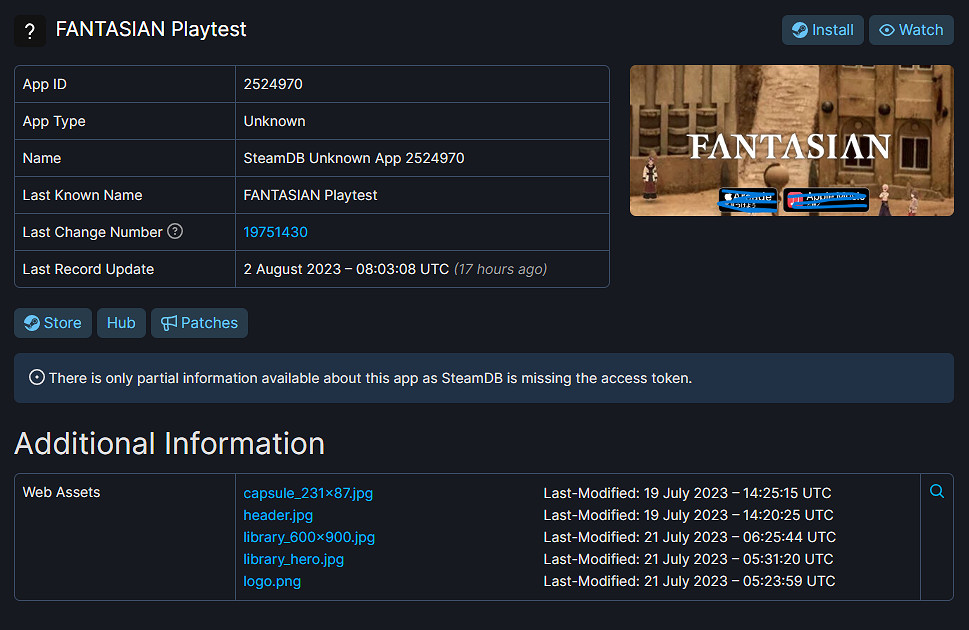
Task: Click the FANTASIAN header image
Action: coord(791,141)
